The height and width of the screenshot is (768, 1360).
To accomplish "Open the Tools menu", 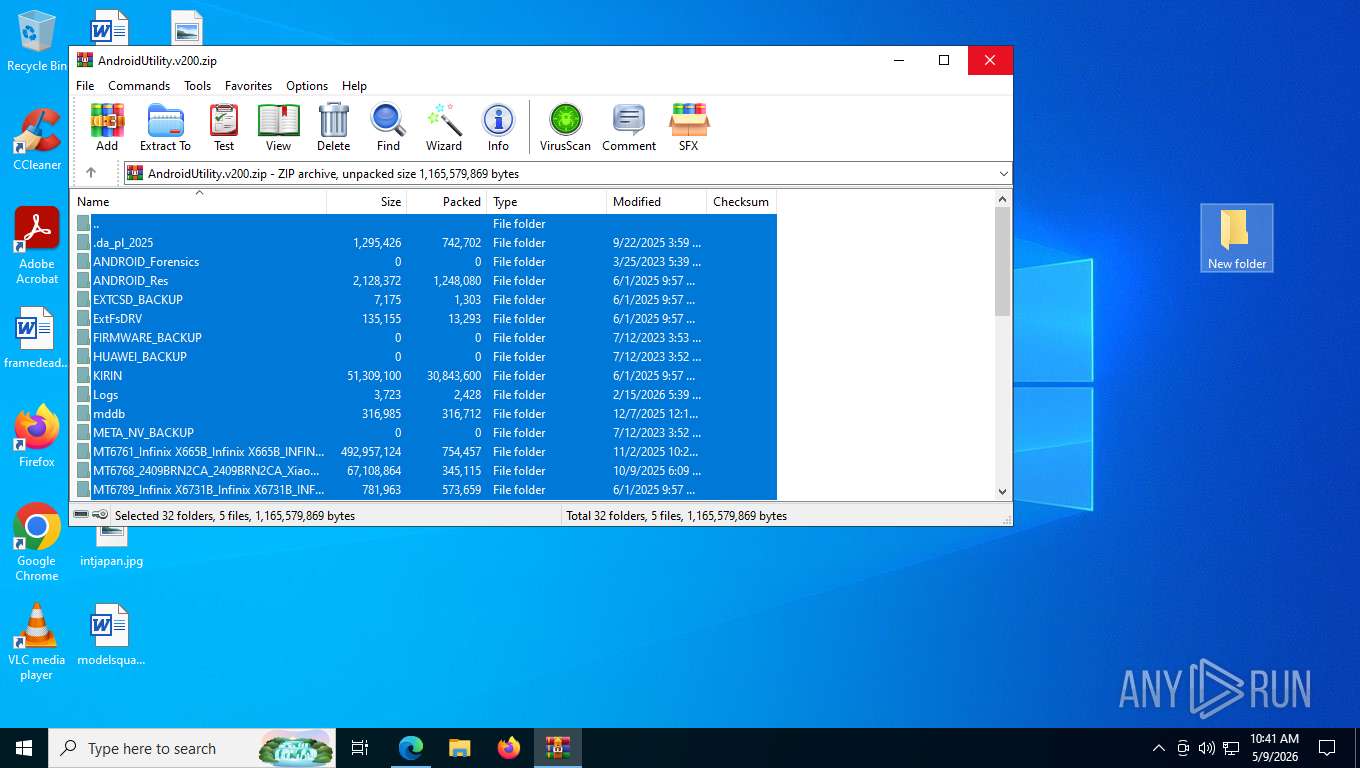I will tap(197, 86).
